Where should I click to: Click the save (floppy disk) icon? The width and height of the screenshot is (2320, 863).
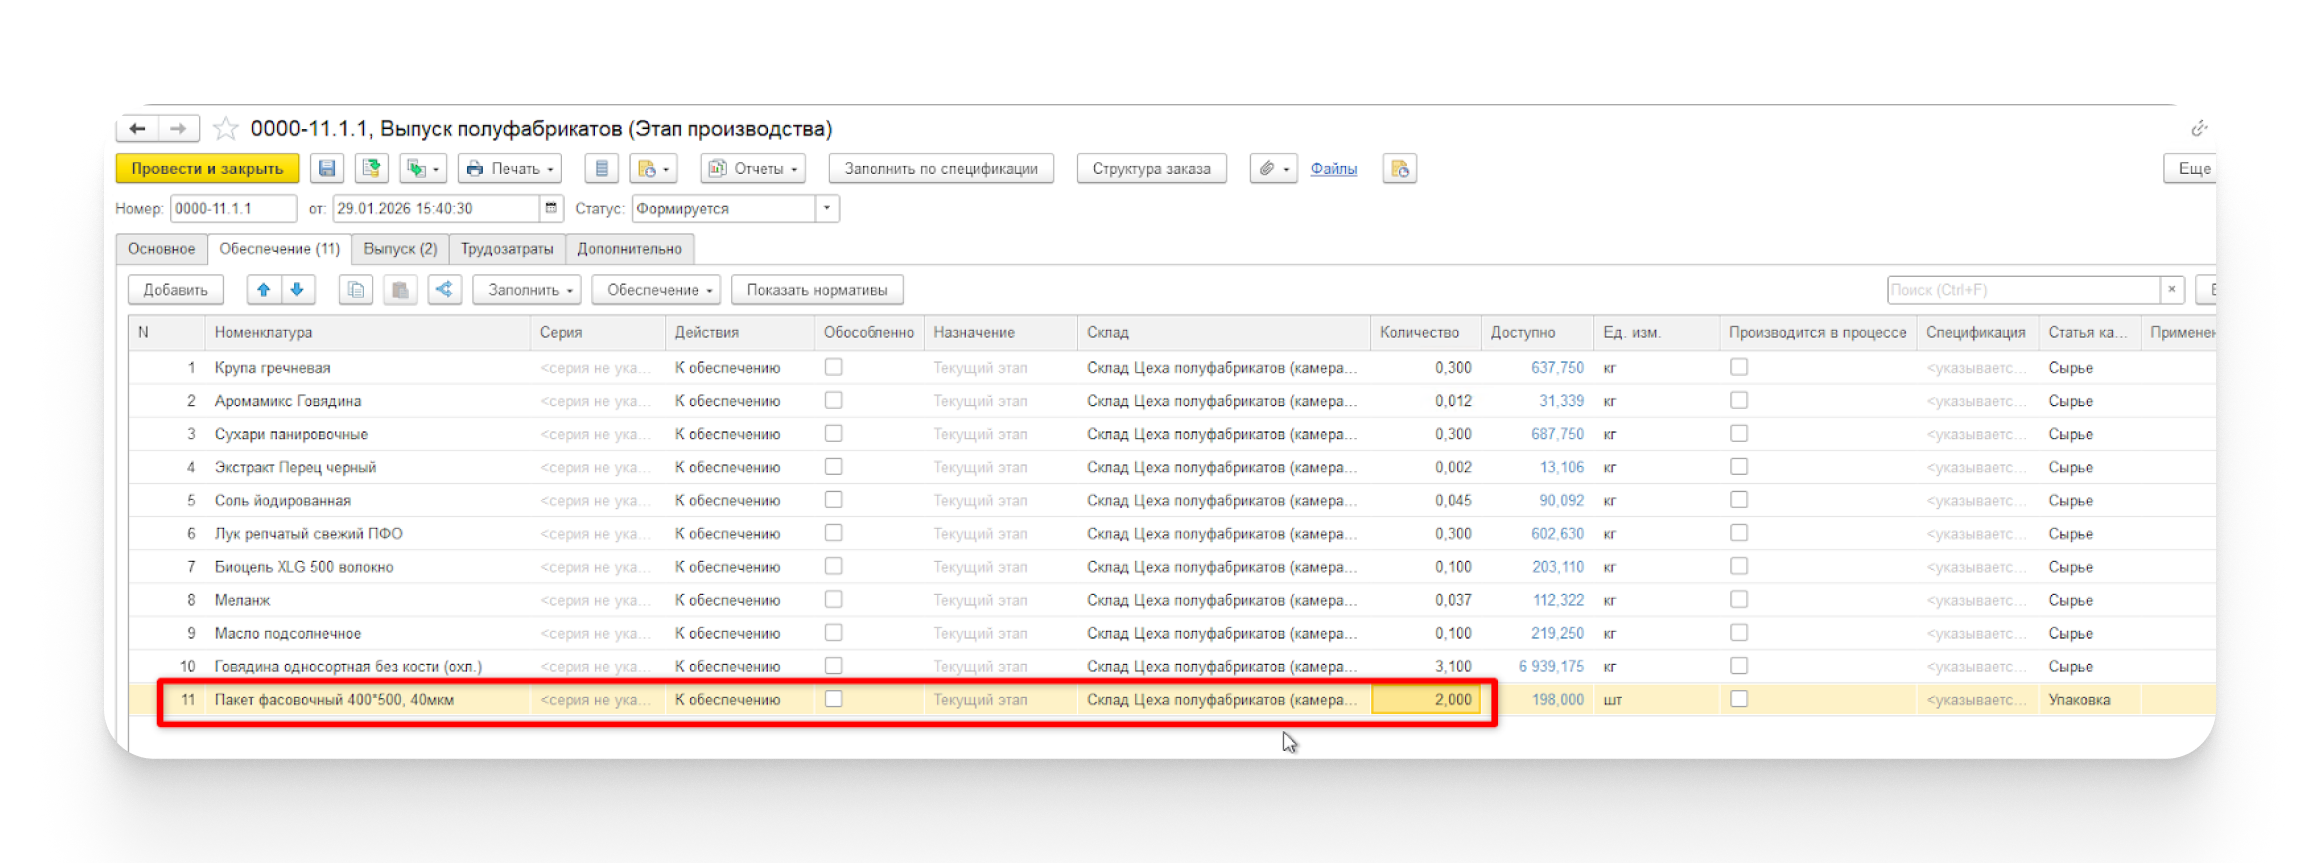[x=327, y=169]
